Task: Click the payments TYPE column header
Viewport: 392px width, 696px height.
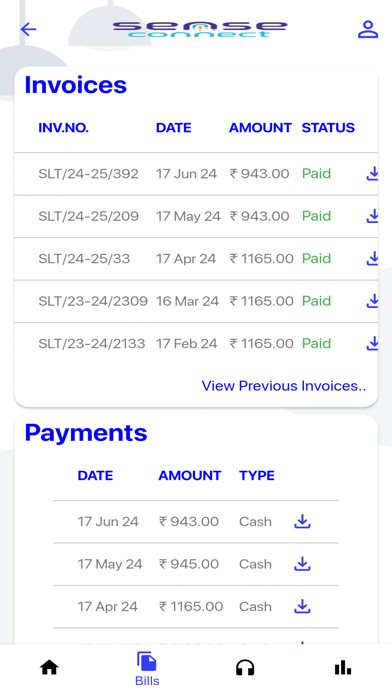Action: coord(257,476)
